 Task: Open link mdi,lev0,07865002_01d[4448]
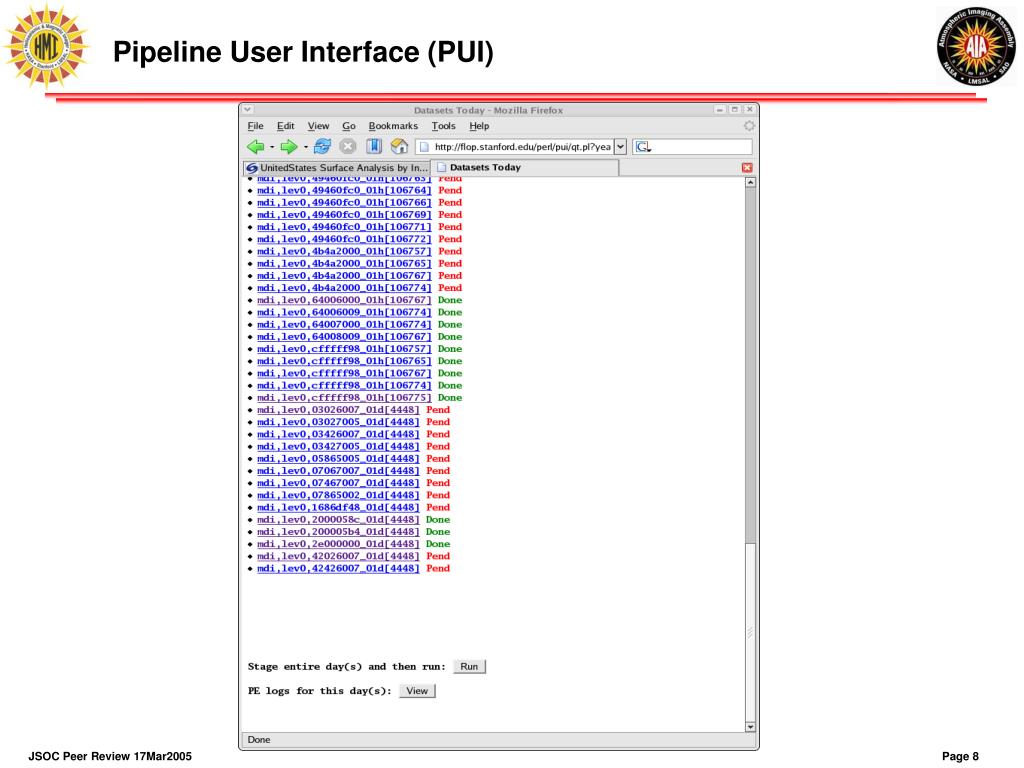(x=338, y=495)
